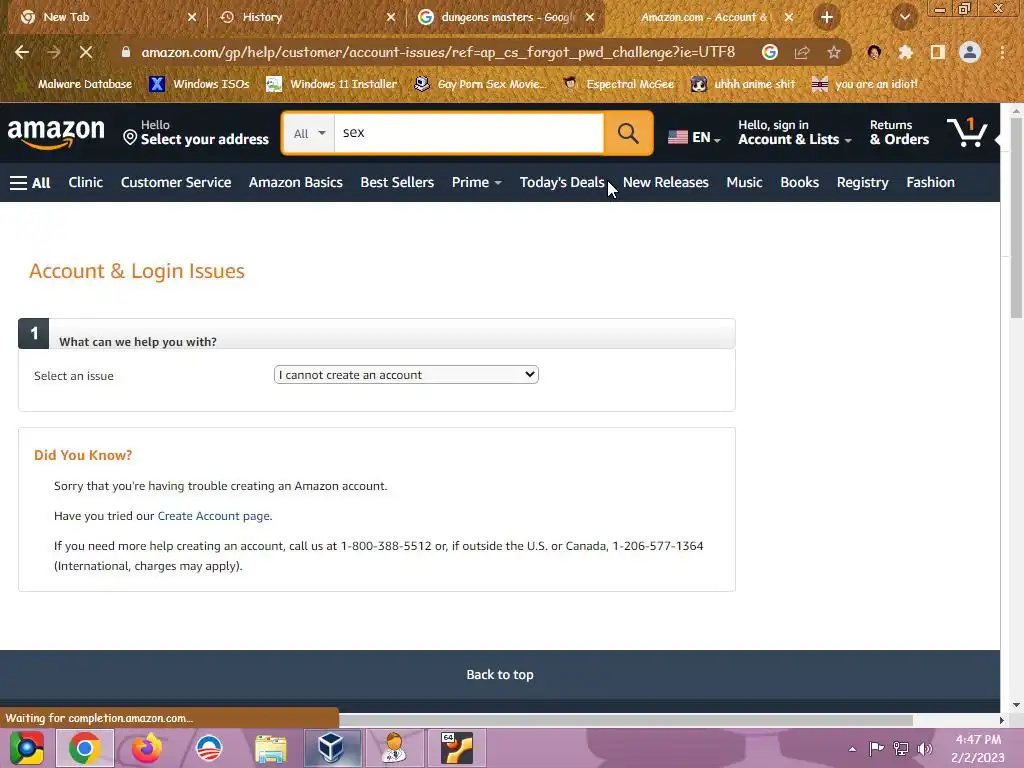Screen dimensions: 1024x768
Task: Click the horizontal scrollbar at bottom
Action: coord(626,720)
